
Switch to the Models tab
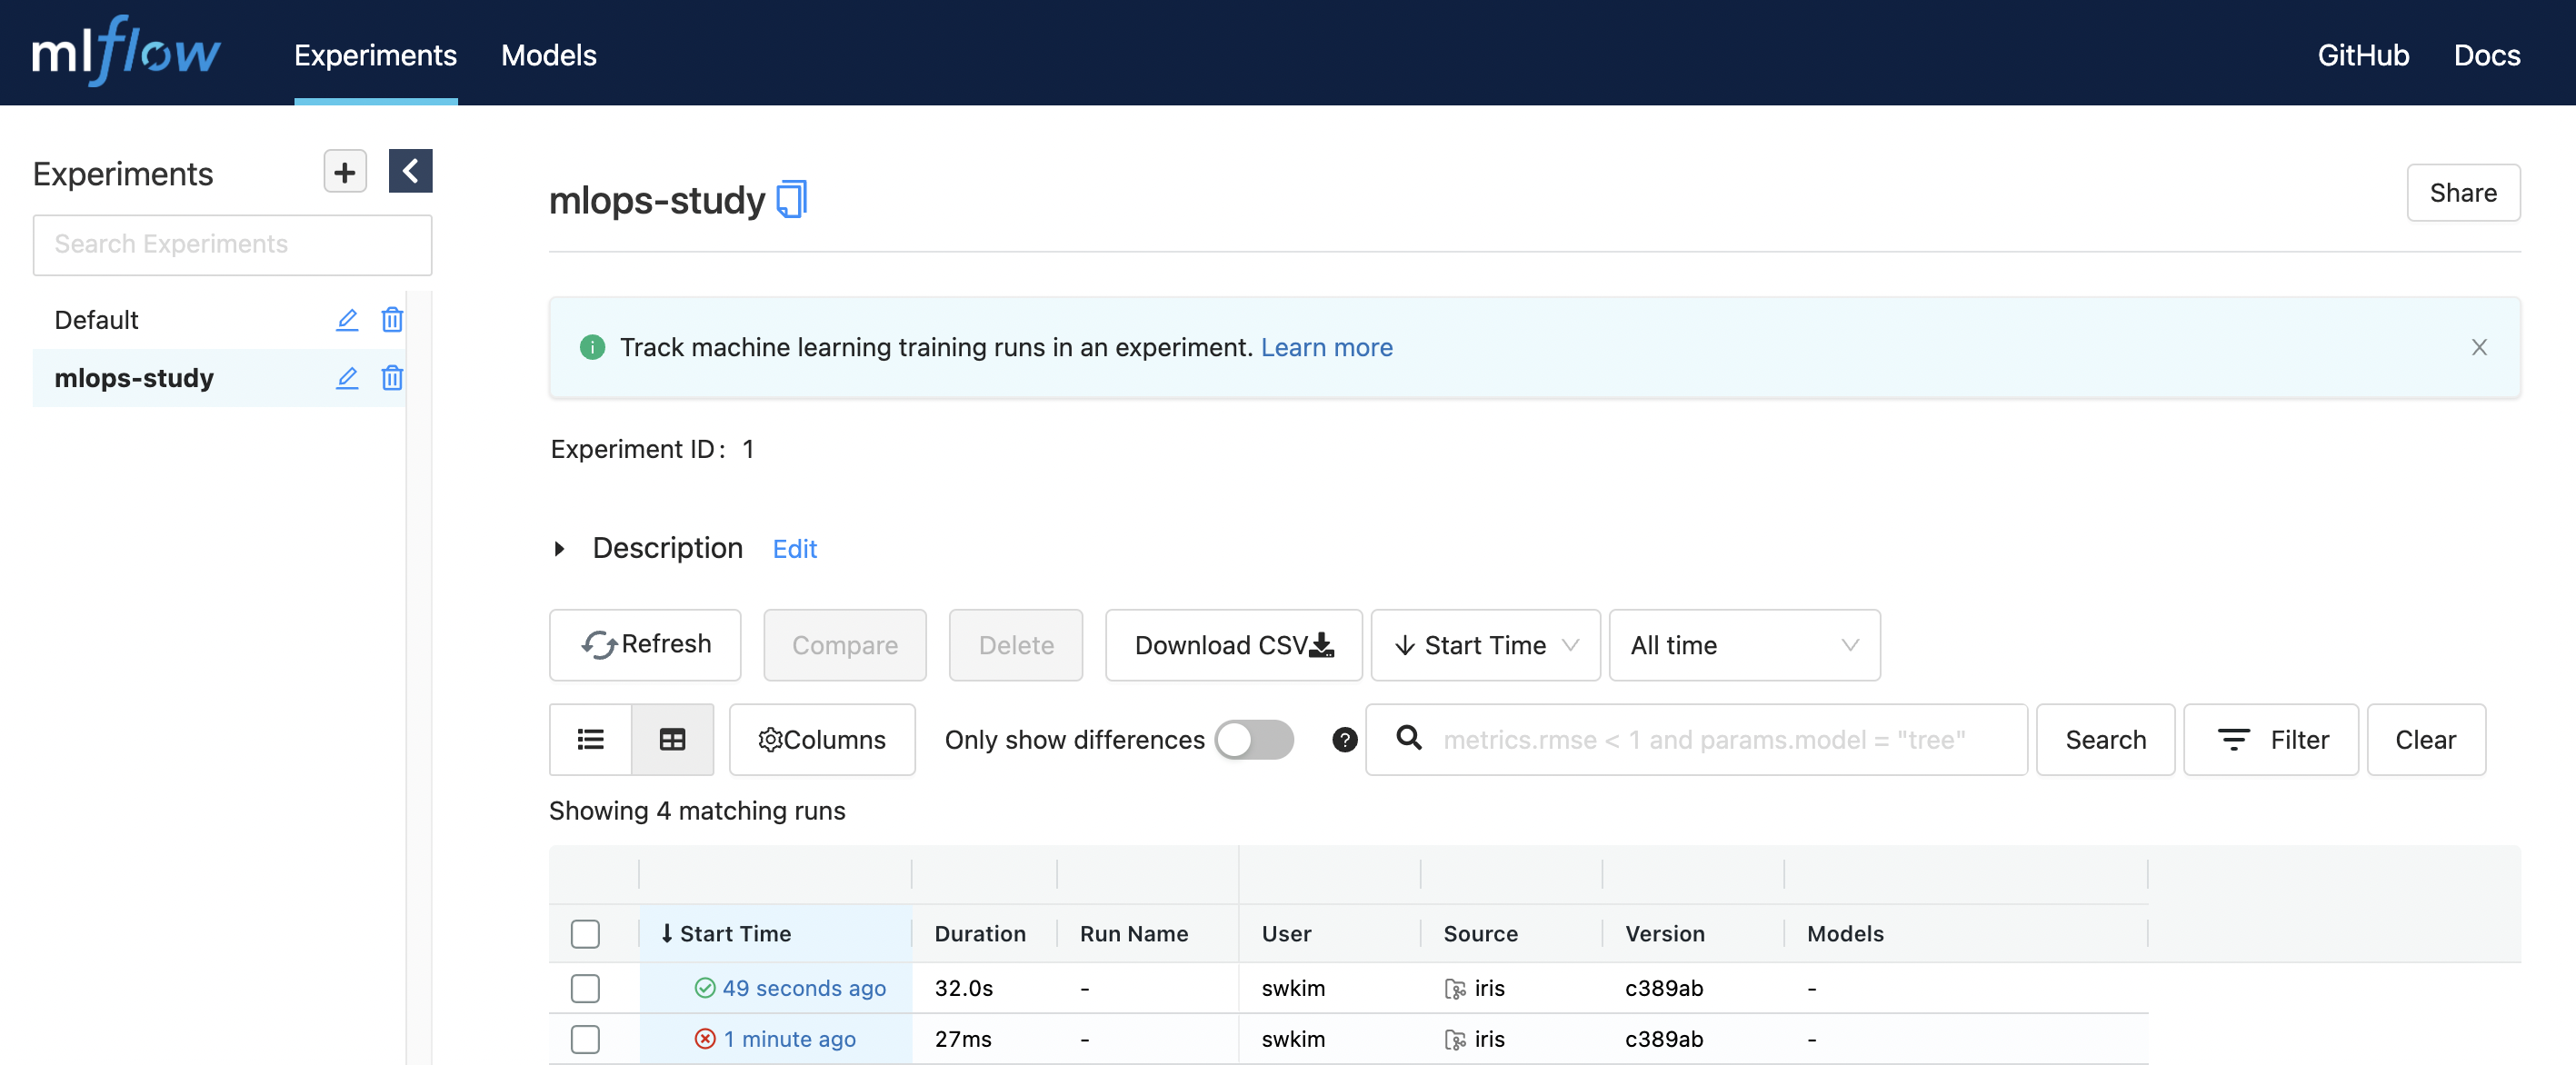point(547,55)
